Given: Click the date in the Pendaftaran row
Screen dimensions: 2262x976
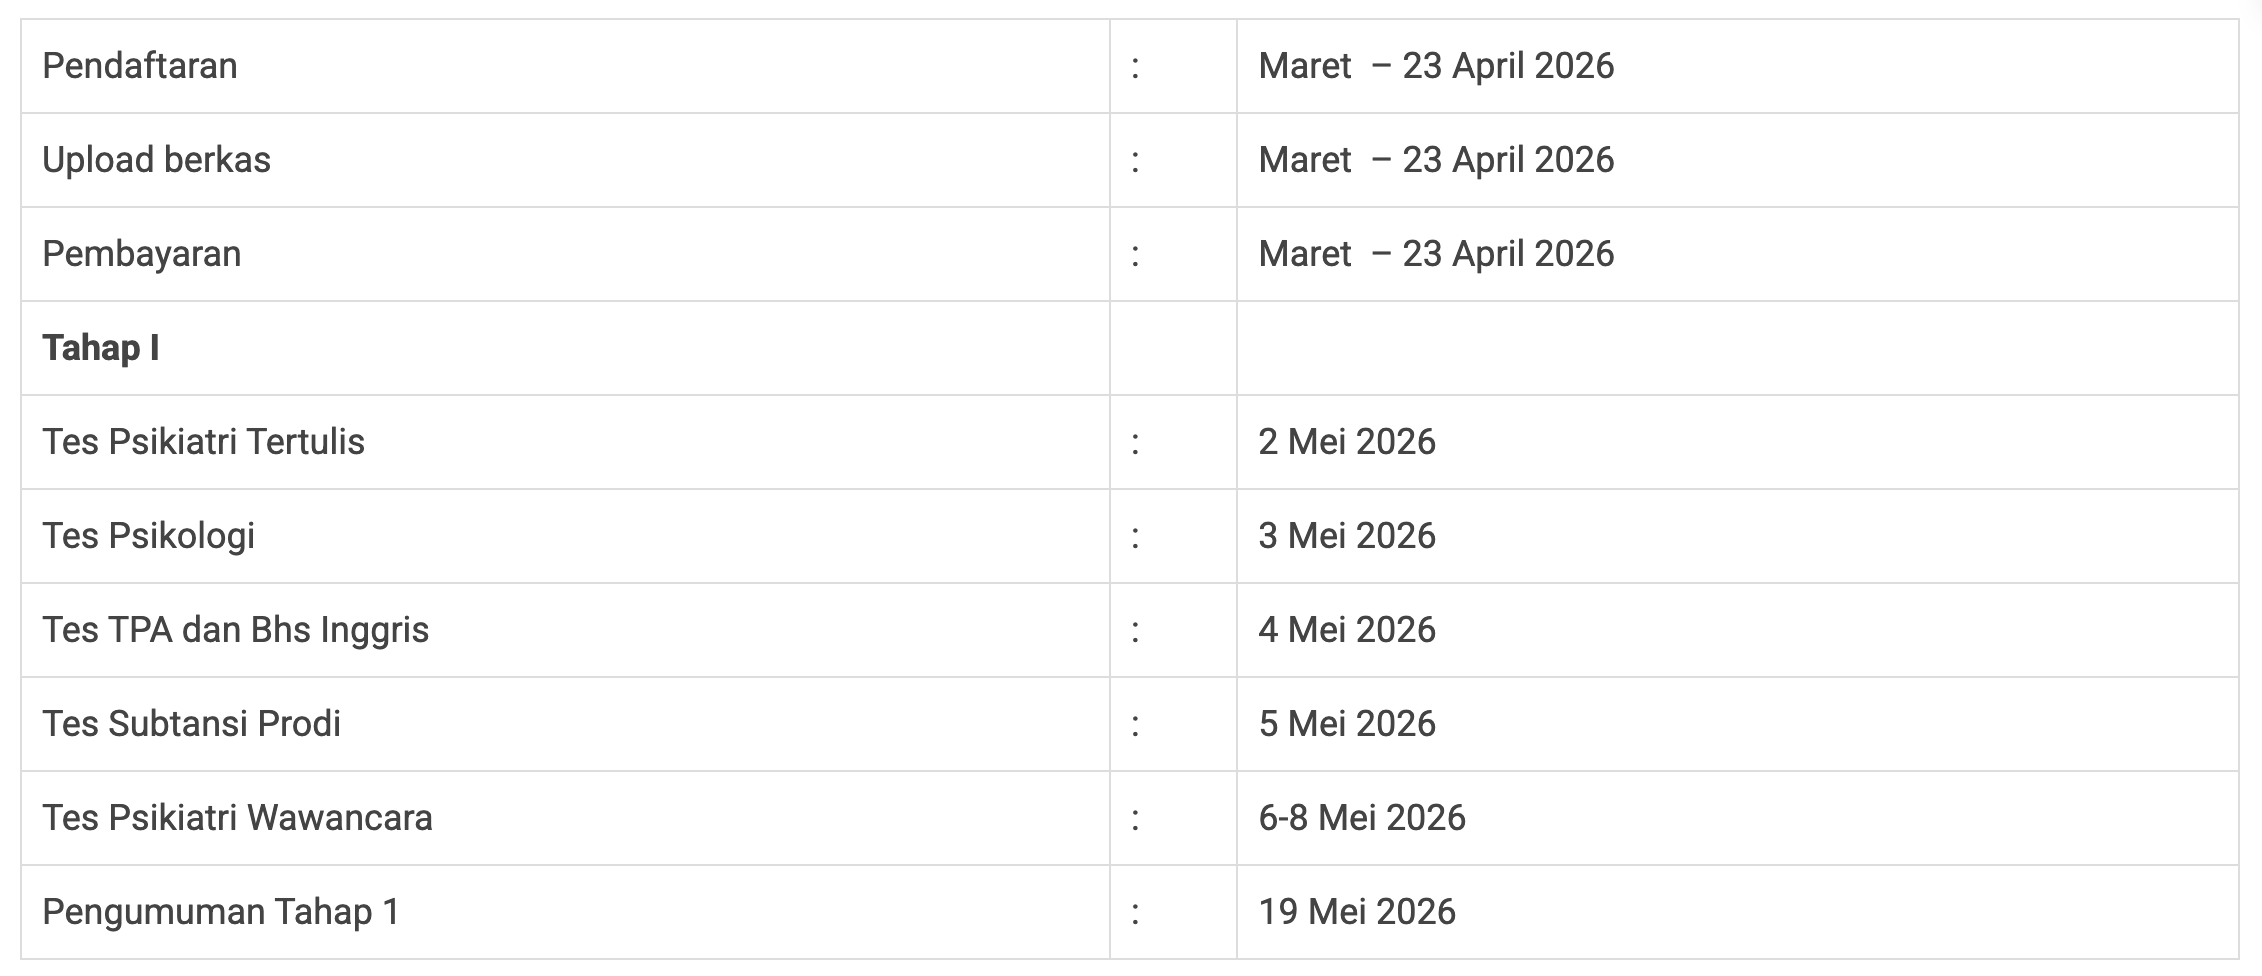Looking at the screenshot, I should coord(1436,66).
